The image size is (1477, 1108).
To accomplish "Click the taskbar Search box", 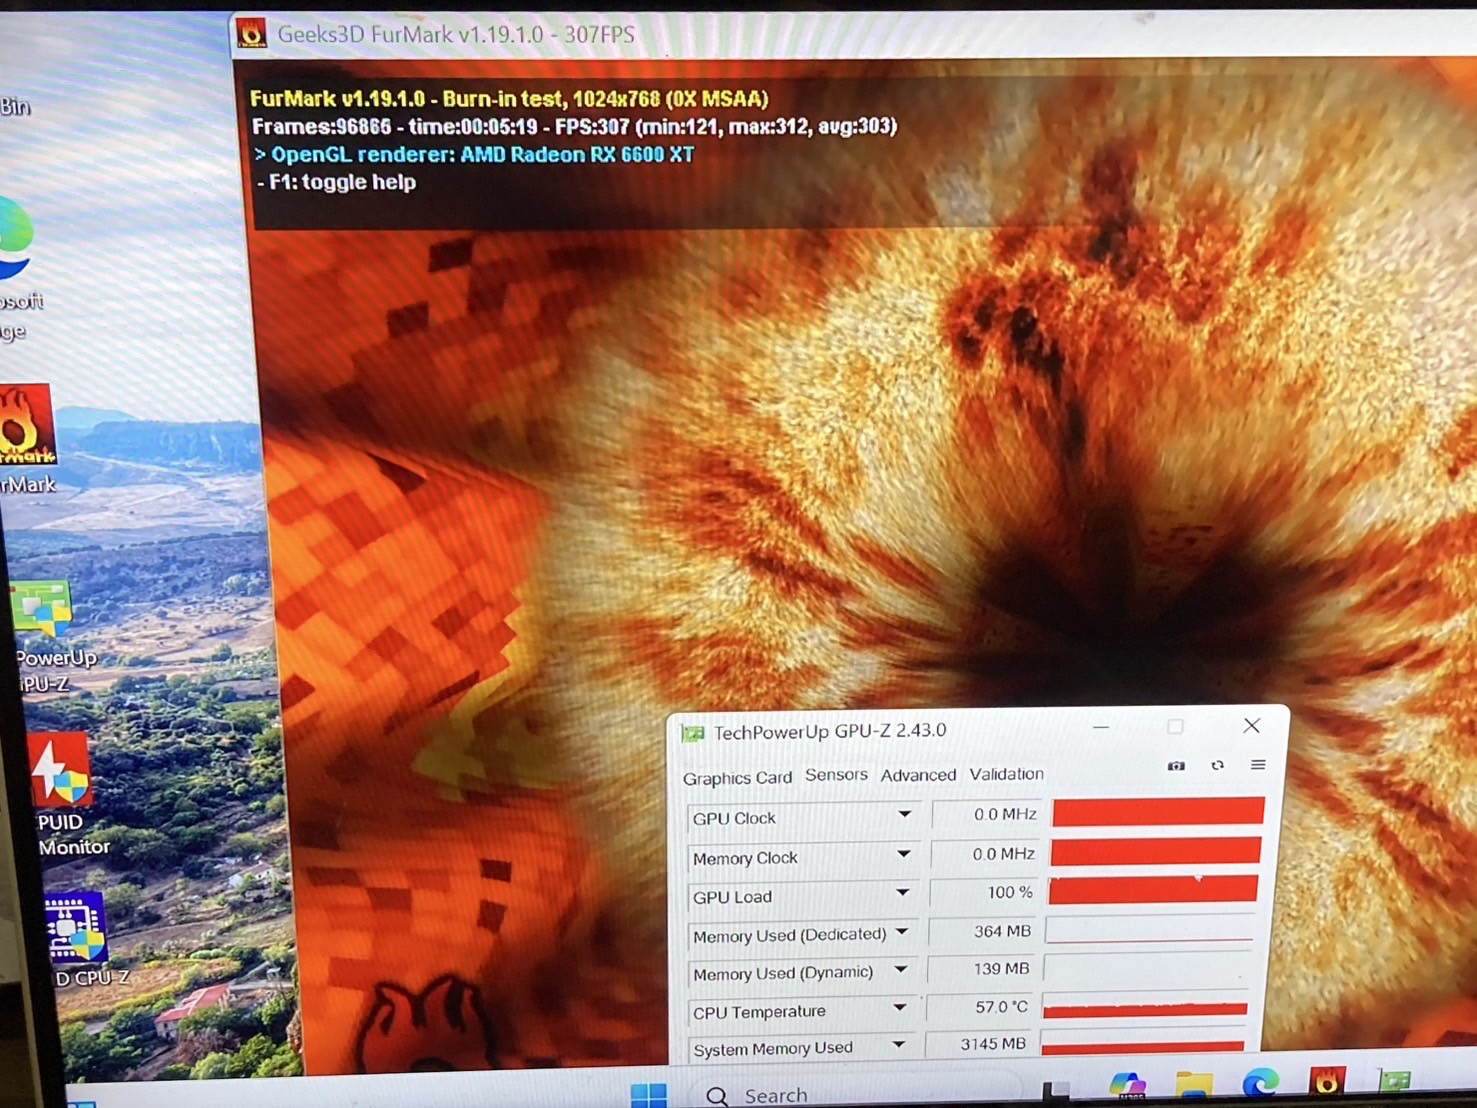I will pos(860,1094).
